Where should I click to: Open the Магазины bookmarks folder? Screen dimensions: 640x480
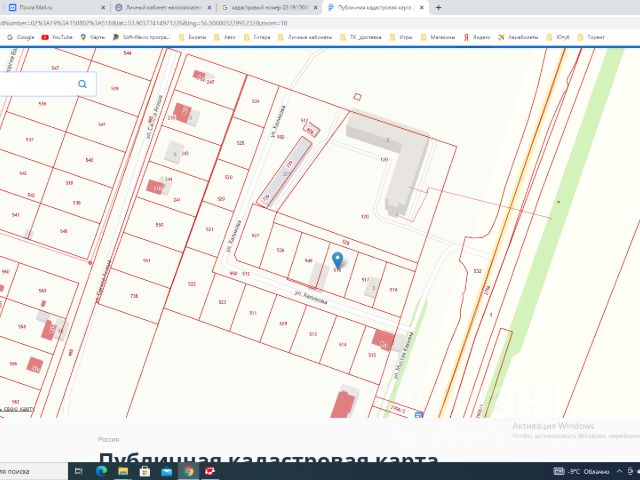(438, 37)
